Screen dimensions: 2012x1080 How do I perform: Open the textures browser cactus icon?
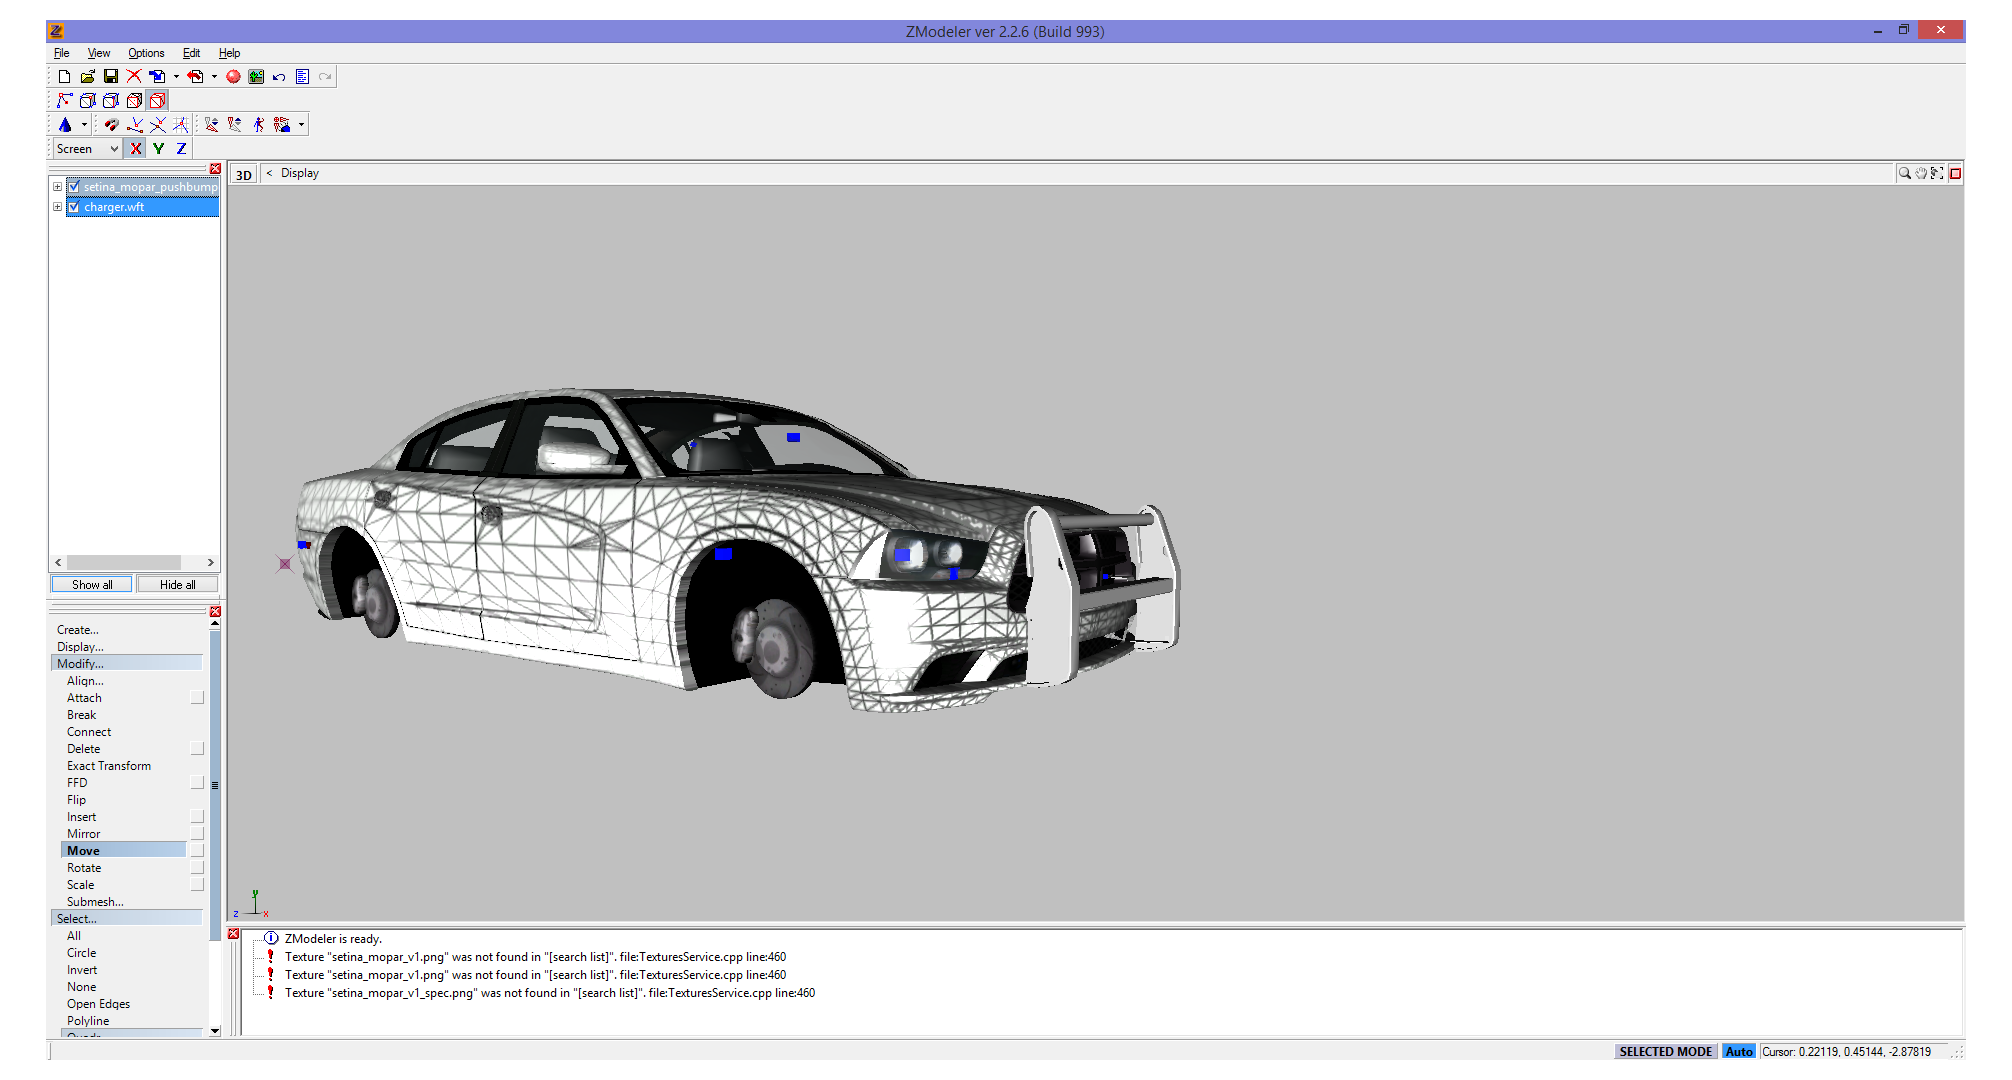point(256,77)
